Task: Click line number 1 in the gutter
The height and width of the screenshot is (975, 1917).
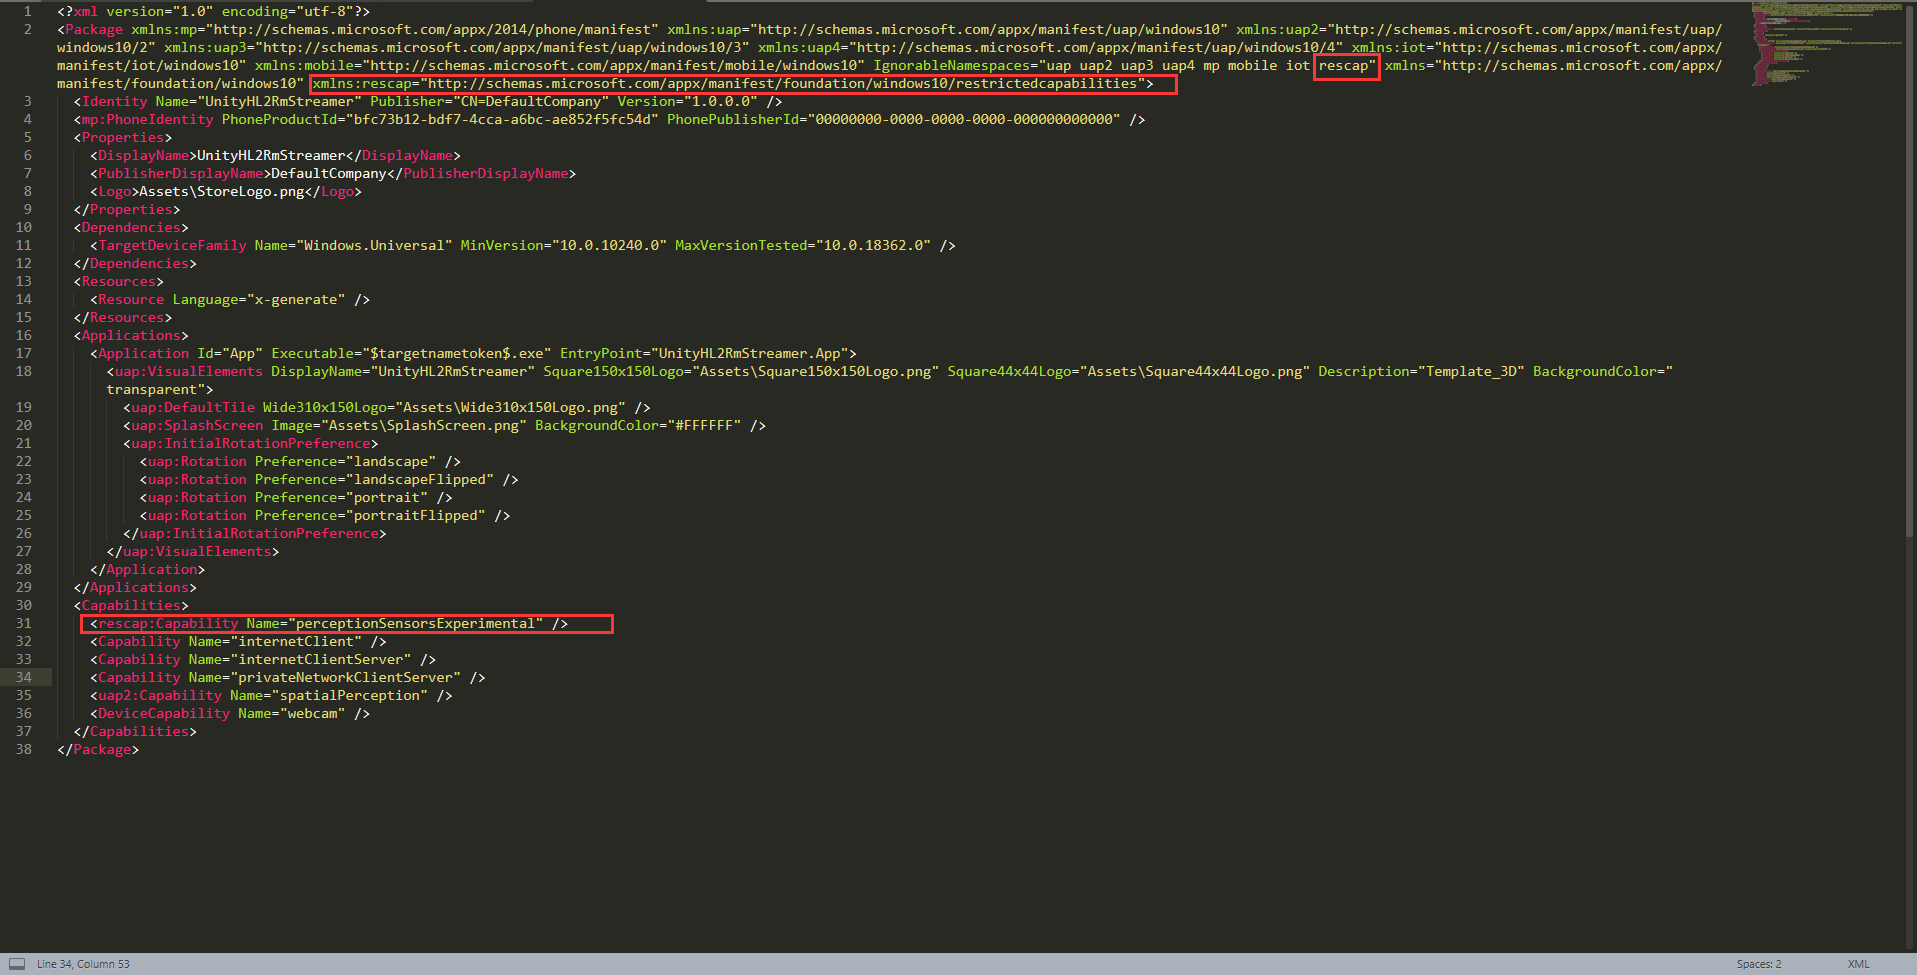Action: point(27,12)
